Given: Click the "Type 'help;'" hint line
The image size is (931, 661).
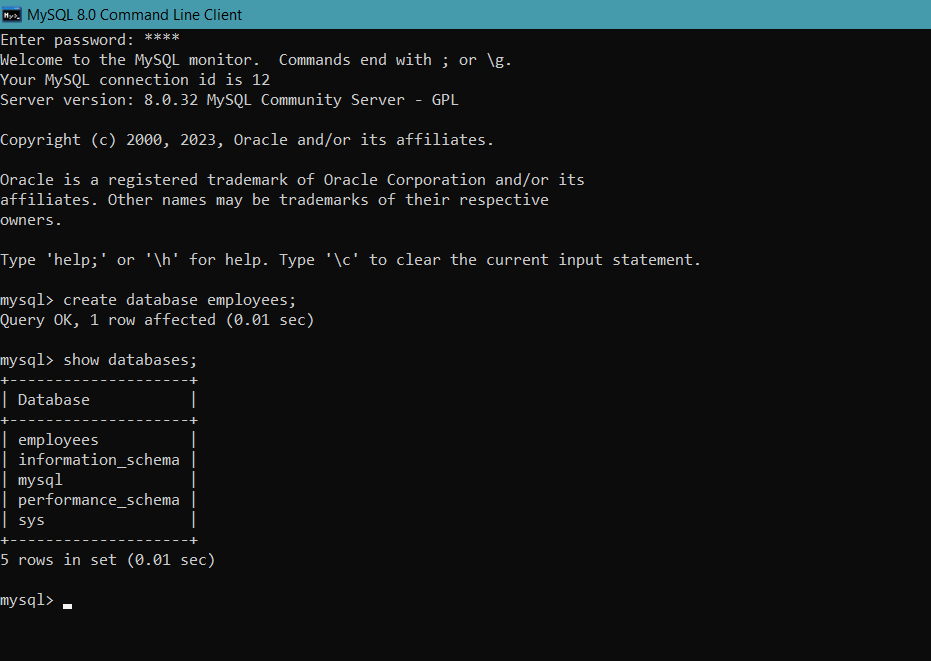Looking at the screenshot, I should click(x=350, y=260).
